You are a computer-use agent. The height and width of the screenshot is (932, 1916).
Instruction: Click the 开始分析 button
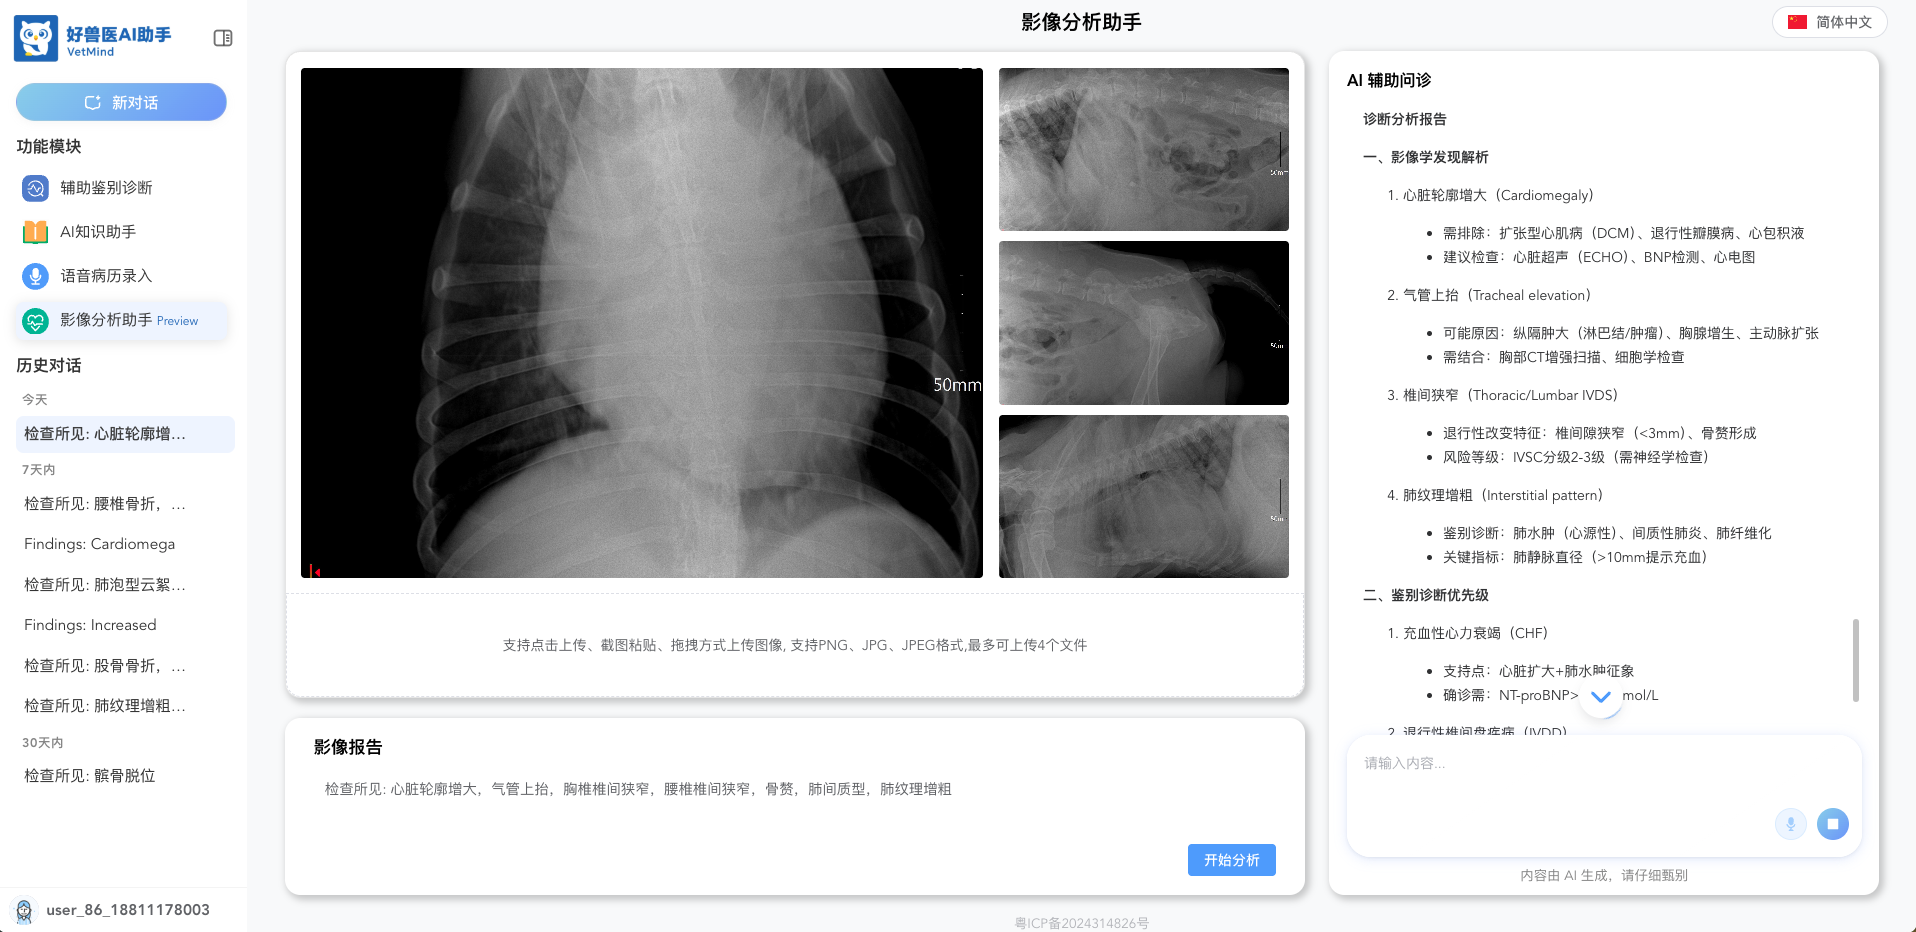(x=1232, y=860)
